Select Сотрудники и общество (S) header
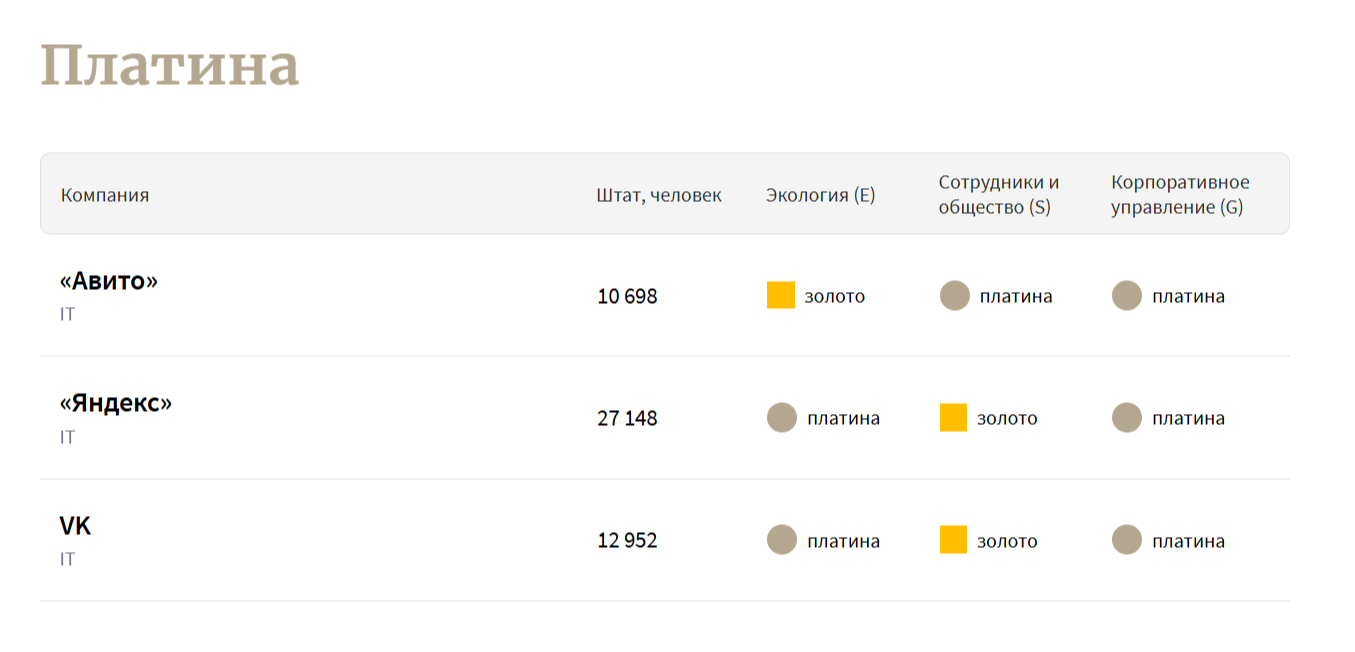 [999, 195]
